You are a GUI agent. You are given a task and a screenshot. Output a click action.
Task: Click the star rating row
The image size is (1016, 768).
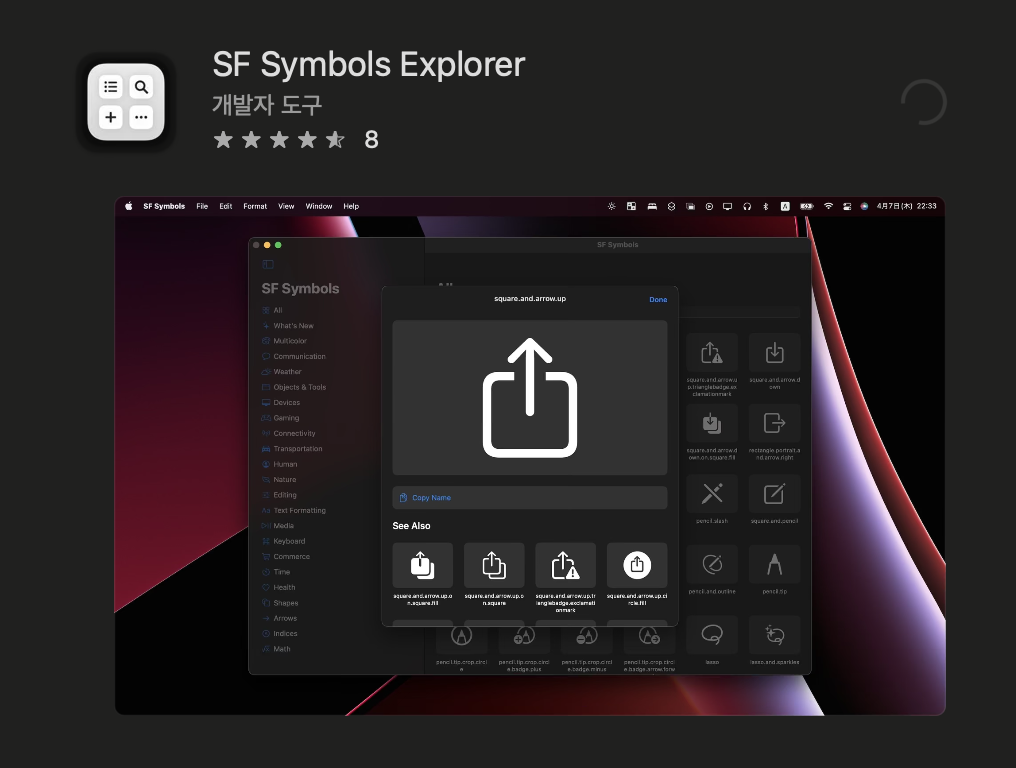(x=279, y=139)
